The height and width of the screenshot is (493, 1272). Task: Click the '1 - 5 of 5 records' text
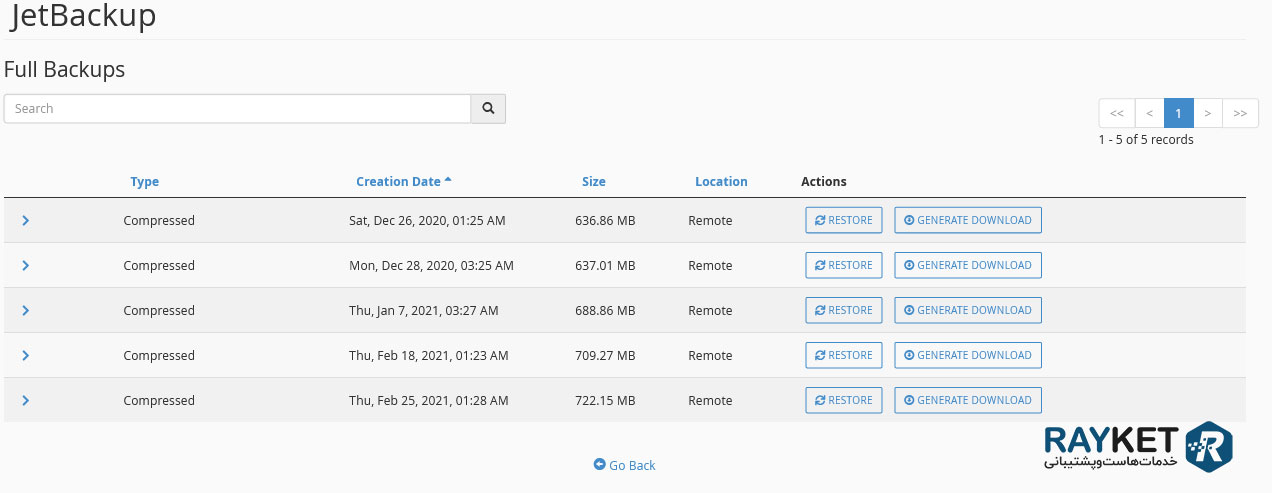(x=1146, y=140)
